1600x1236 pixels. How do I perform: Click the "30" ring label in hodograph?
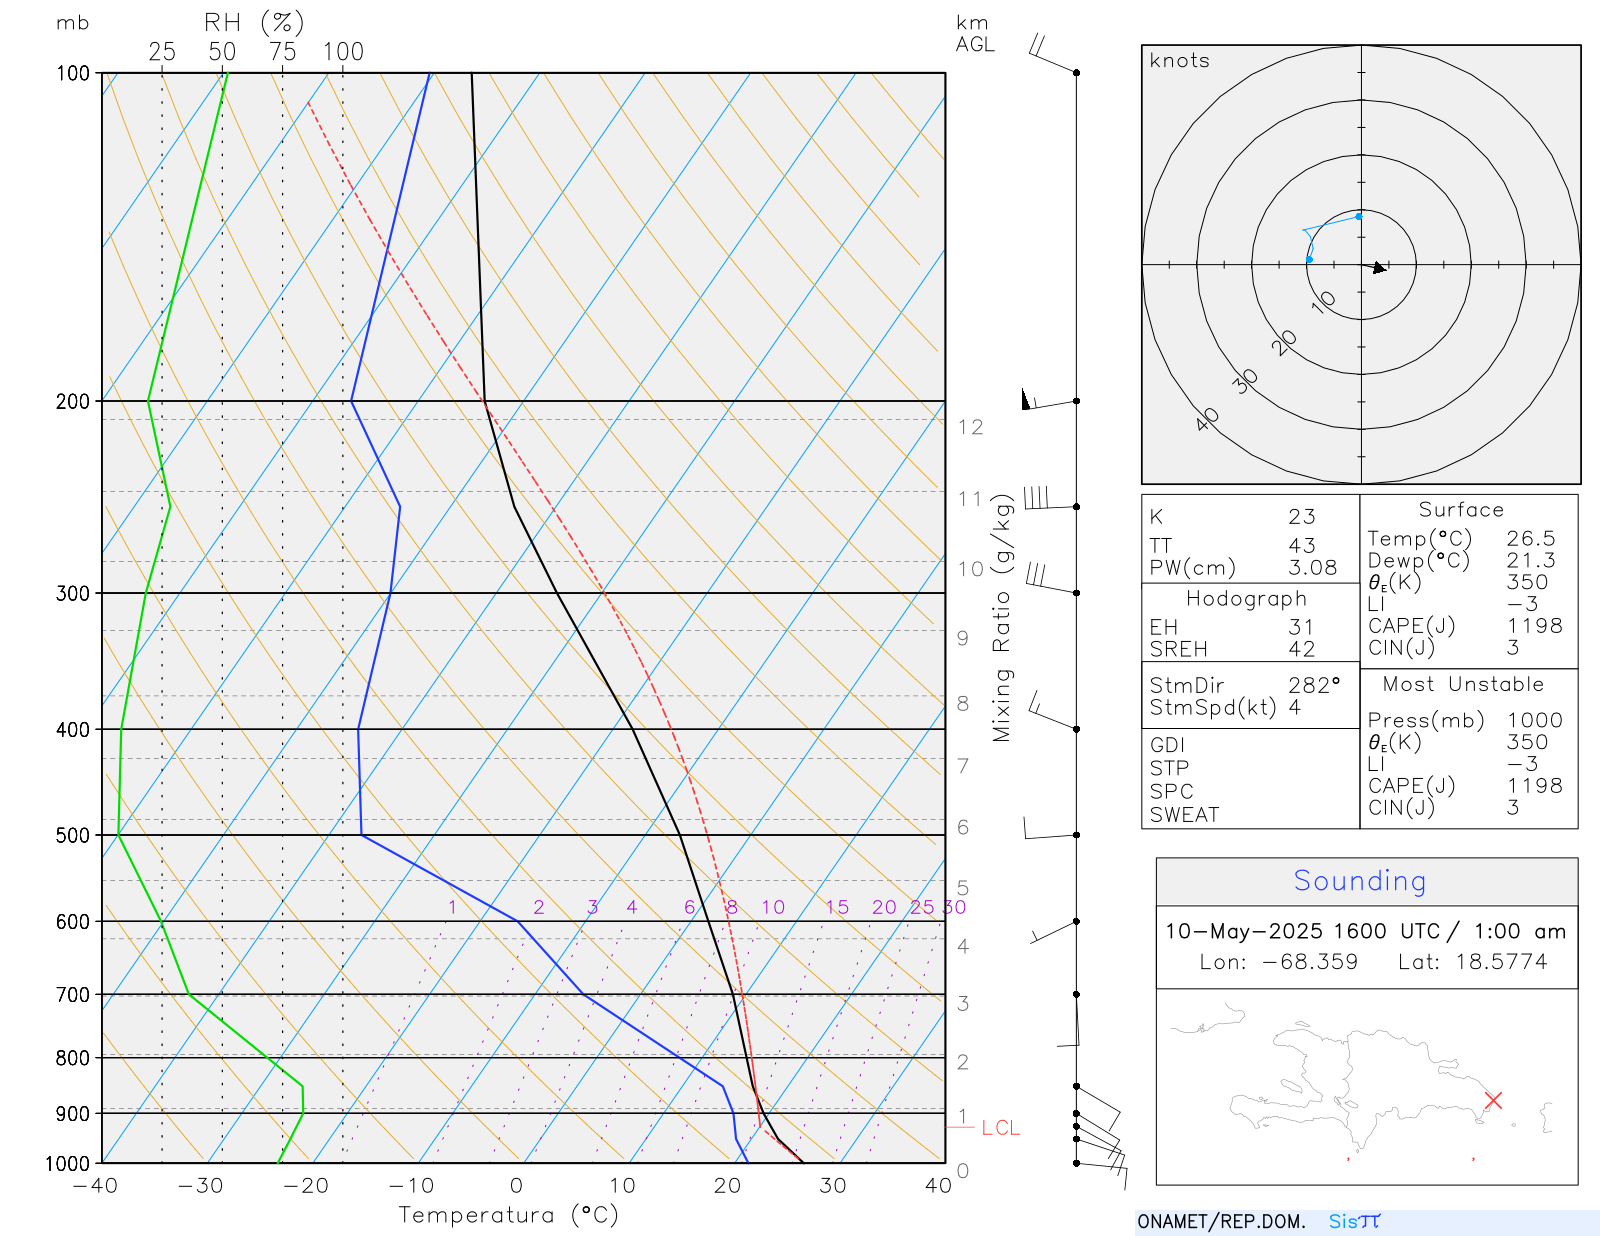(1246, 381)
